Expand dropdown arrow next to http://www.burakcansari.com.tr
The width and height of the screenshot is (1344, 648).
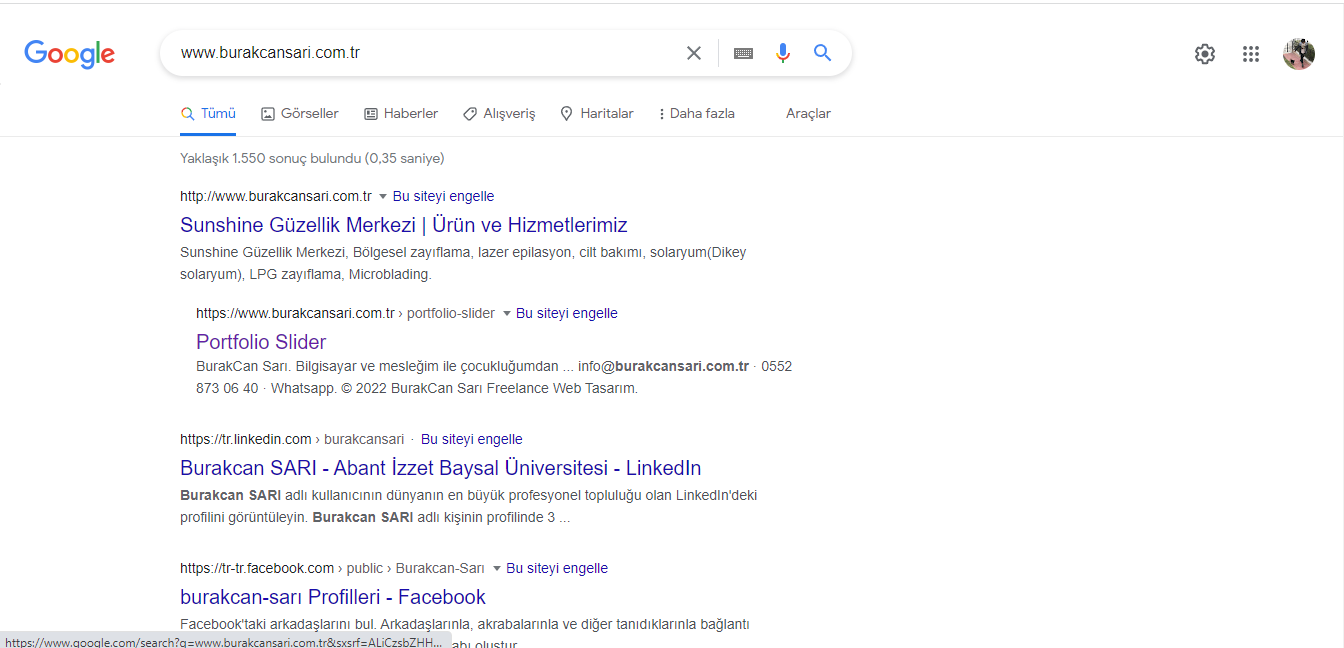[382, 197]
